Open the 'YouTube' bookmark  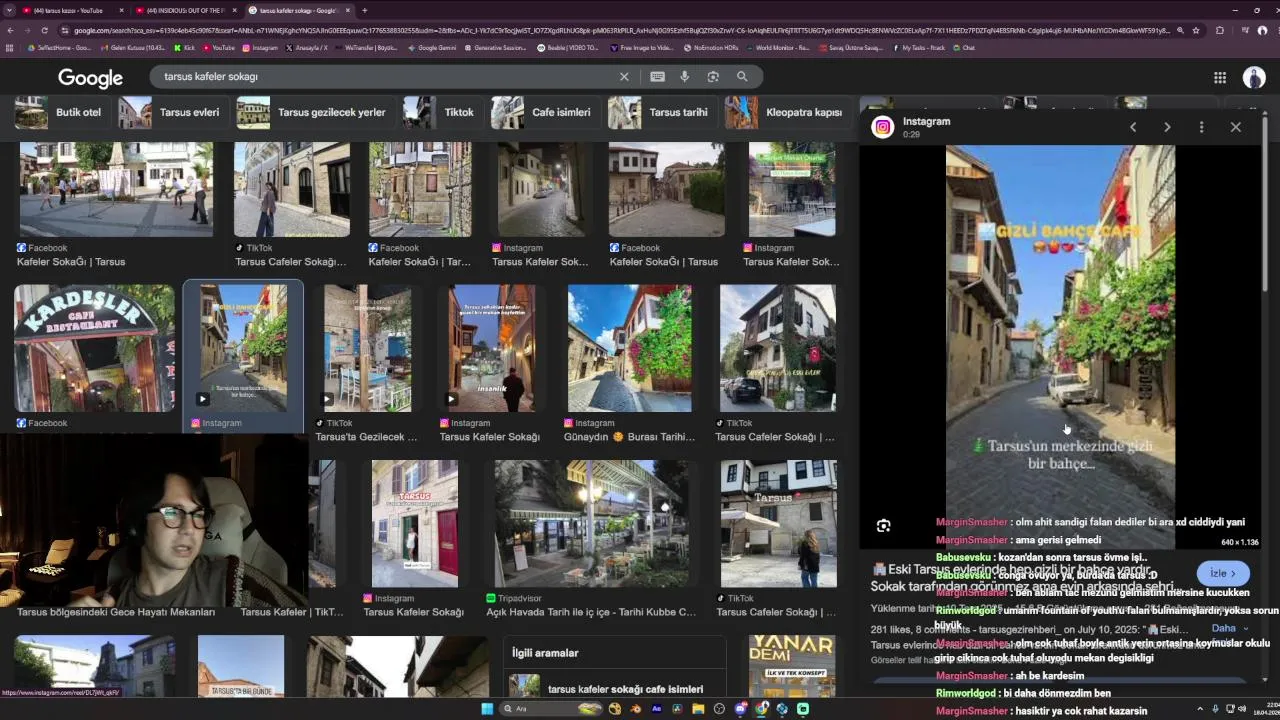(x=219, y=47)
